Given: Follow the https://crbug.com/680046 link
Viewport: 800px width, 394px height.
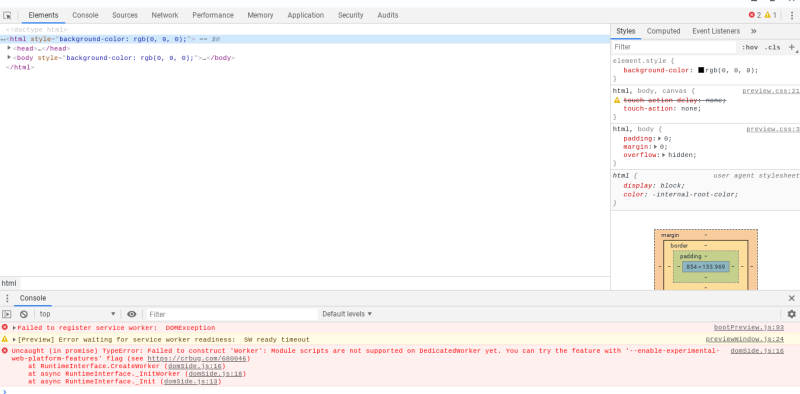Looking at the screenshot, I should point(197,359).
